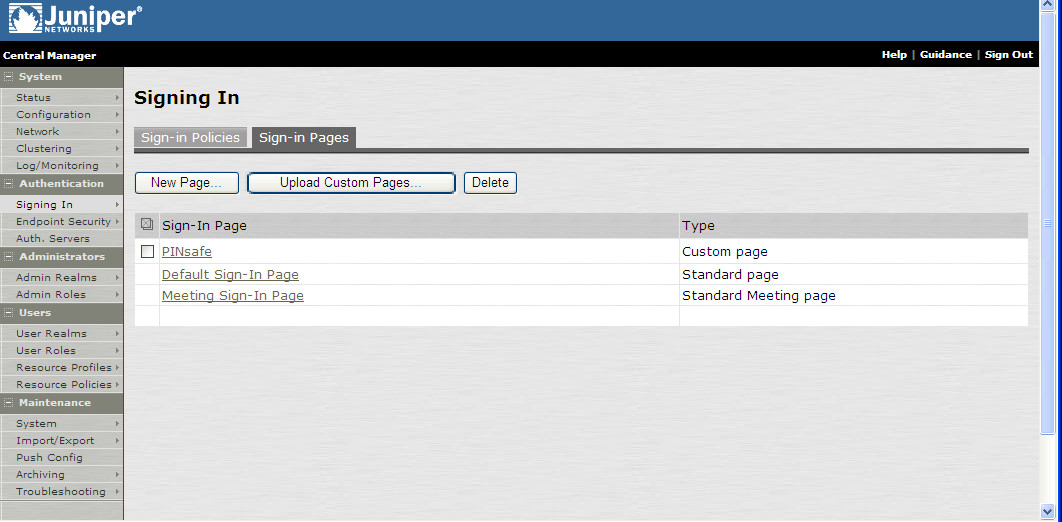Collapse the System section header
This screenshot has width=1062, height=522.
[40, 77]
